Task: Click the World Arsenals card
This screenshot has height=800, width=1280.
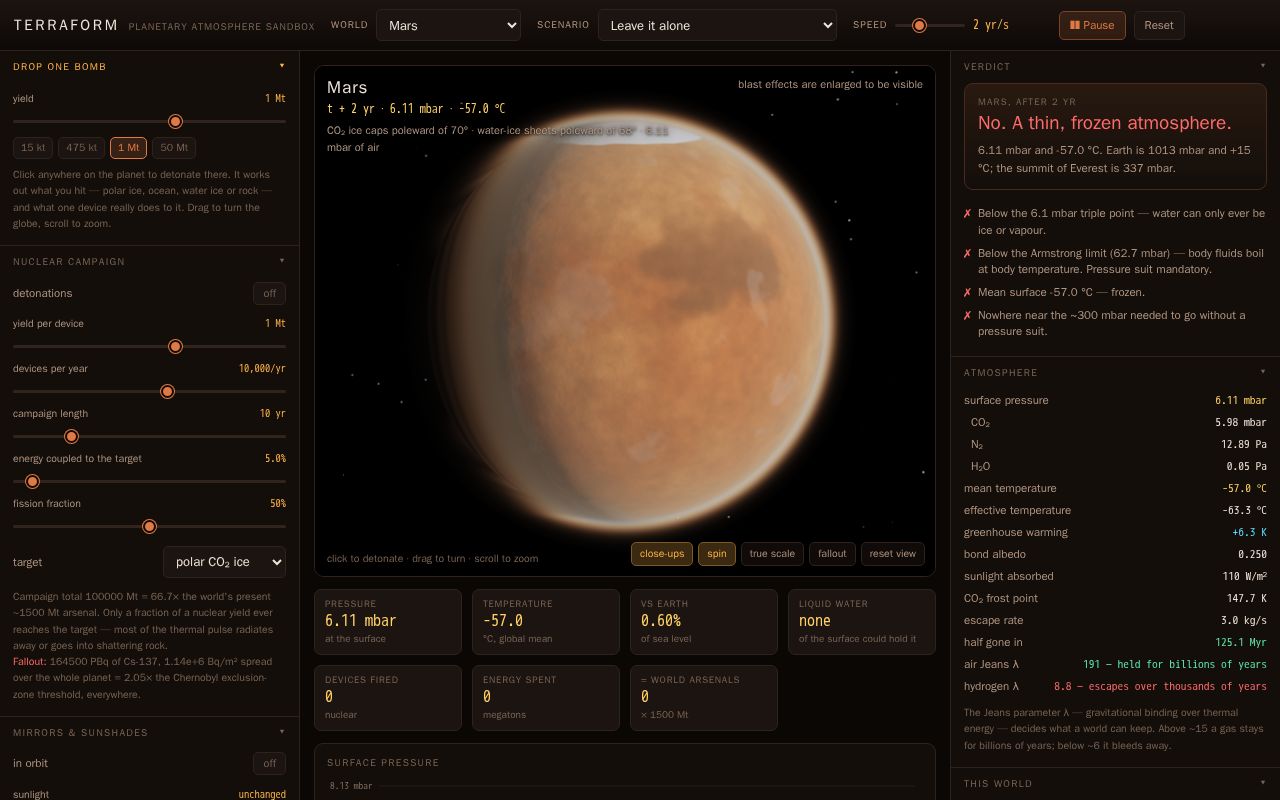Action: pos(704,698)
